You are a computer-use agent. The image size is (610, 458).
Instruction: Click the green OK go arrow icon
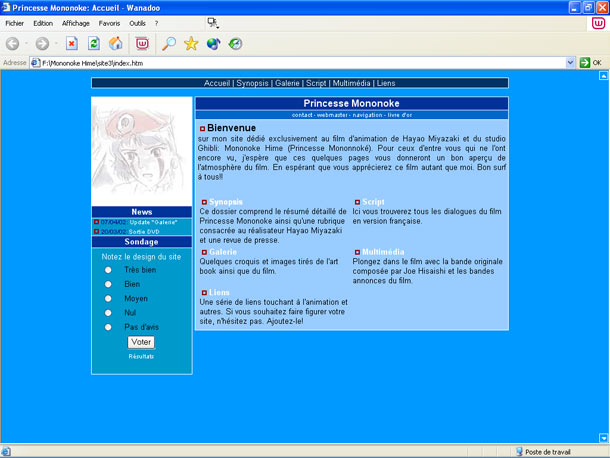click(x=584, y=63)
